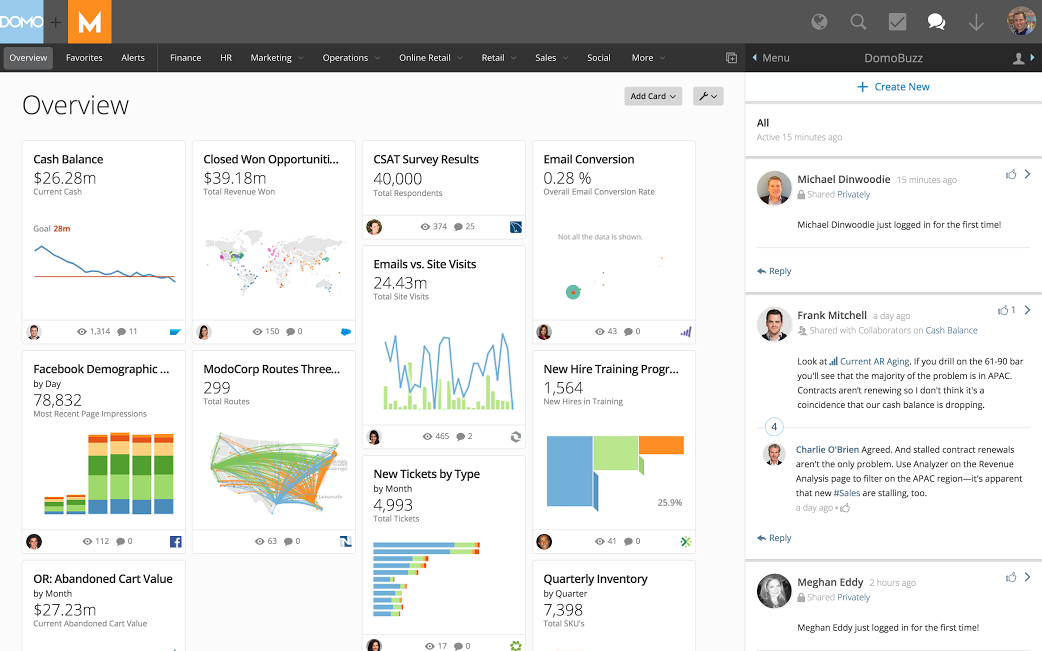Screen dimensions: 1042x651
Task: Click ModoCorp Routes data source icon
Action: (346, 541)
